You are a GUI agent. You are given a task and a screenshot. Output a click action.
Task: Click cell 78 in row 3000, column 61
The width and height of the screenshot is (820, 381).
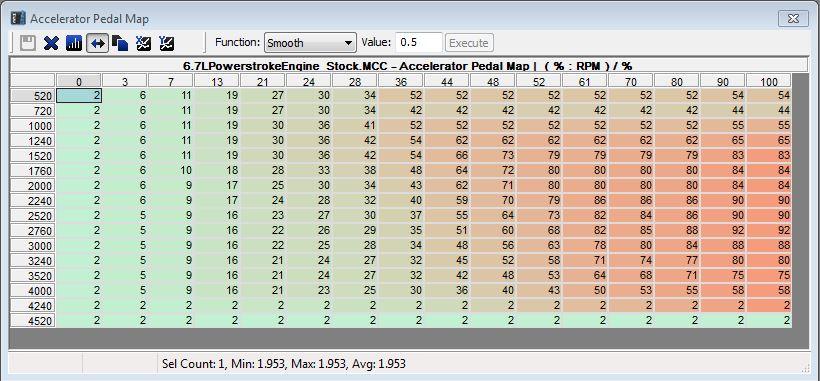[x=585, y=246]
